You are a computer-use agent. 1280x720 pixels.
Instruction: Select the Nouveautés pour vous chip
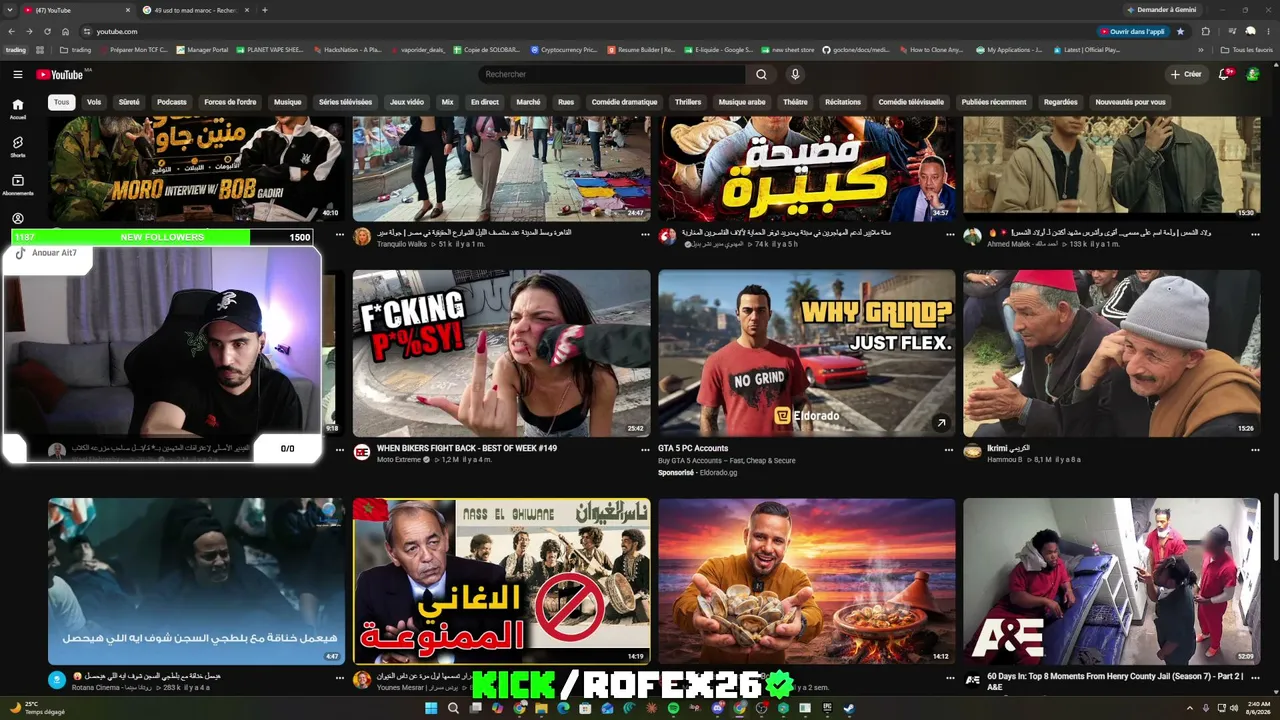pyautogui.click(x=1130, y=102)
